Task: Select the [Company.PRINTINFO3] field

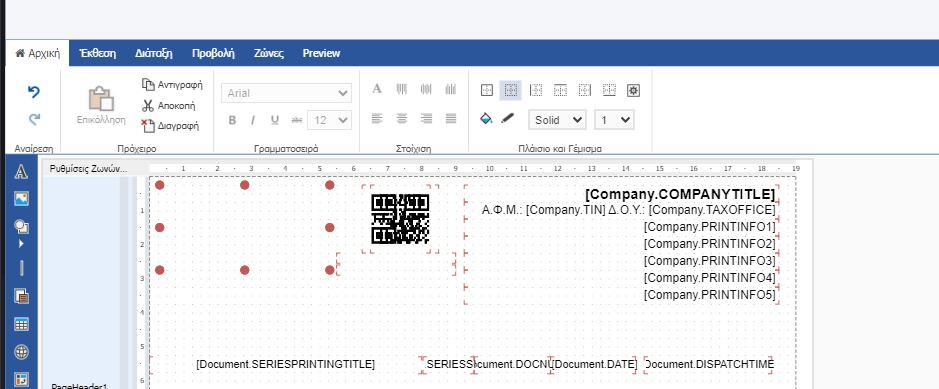Action: point(710,261)
